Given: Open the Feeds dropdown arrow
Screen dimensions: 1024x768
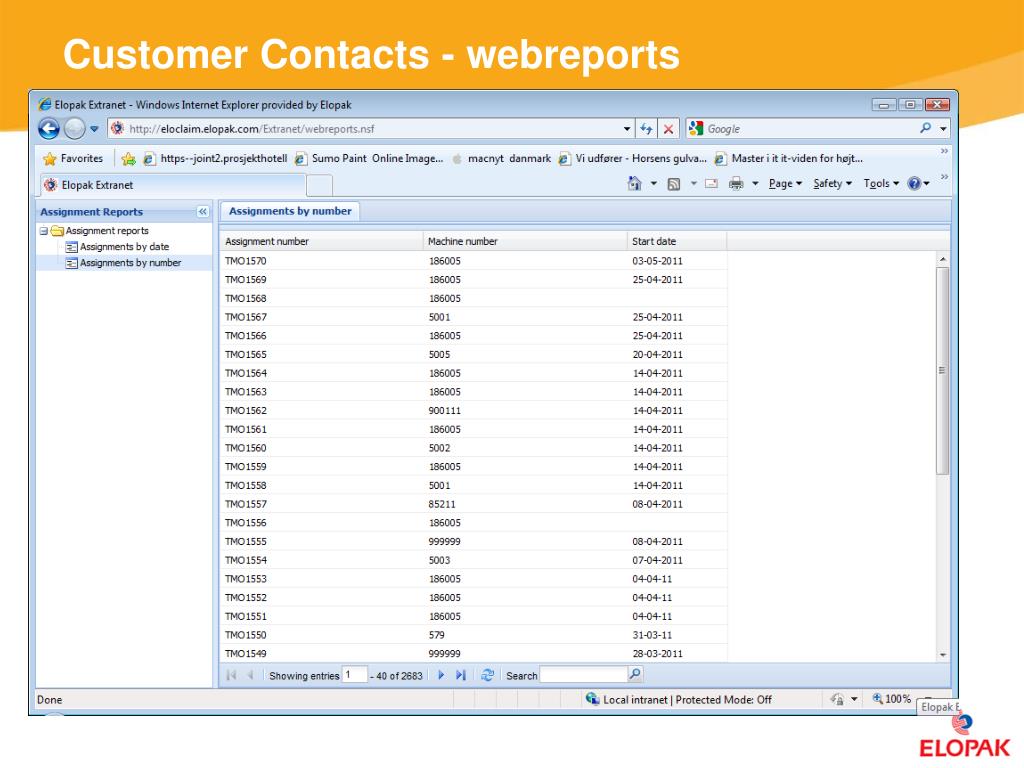Looking at the screenshot, I should point(694,184).
